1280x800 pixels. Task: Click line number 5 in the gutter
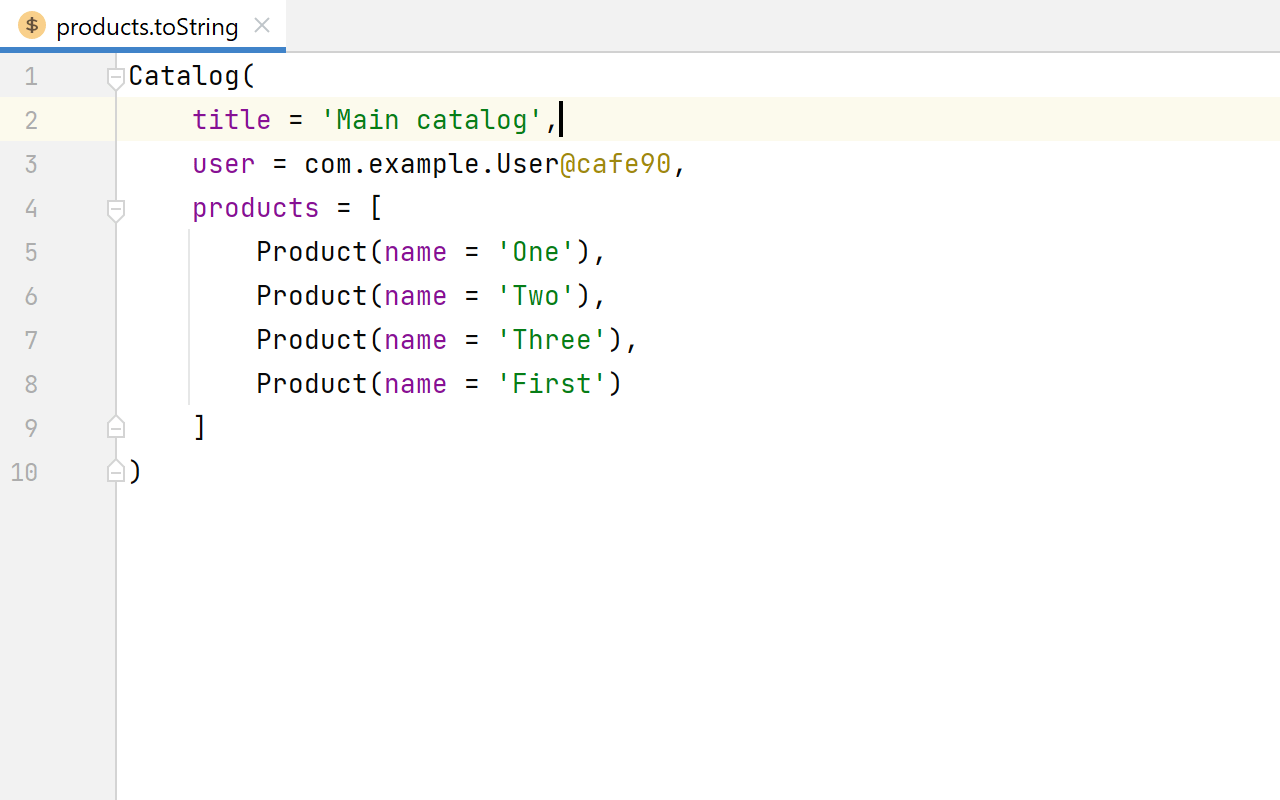[x=31, y=252]
